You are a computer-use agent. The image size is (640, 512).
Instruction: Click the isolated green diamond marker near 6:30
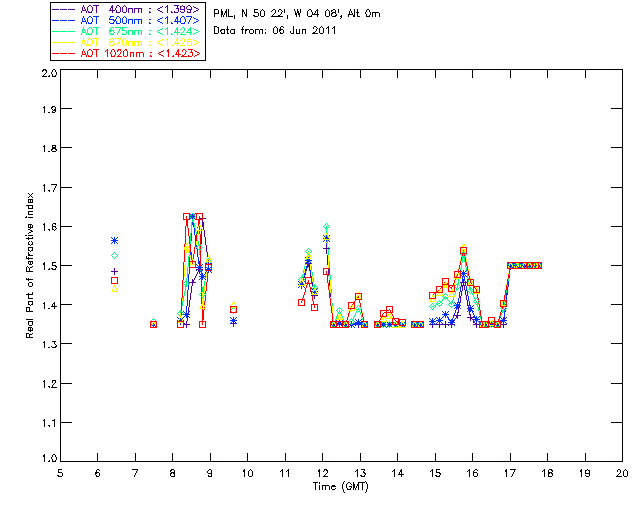(115, 256)
